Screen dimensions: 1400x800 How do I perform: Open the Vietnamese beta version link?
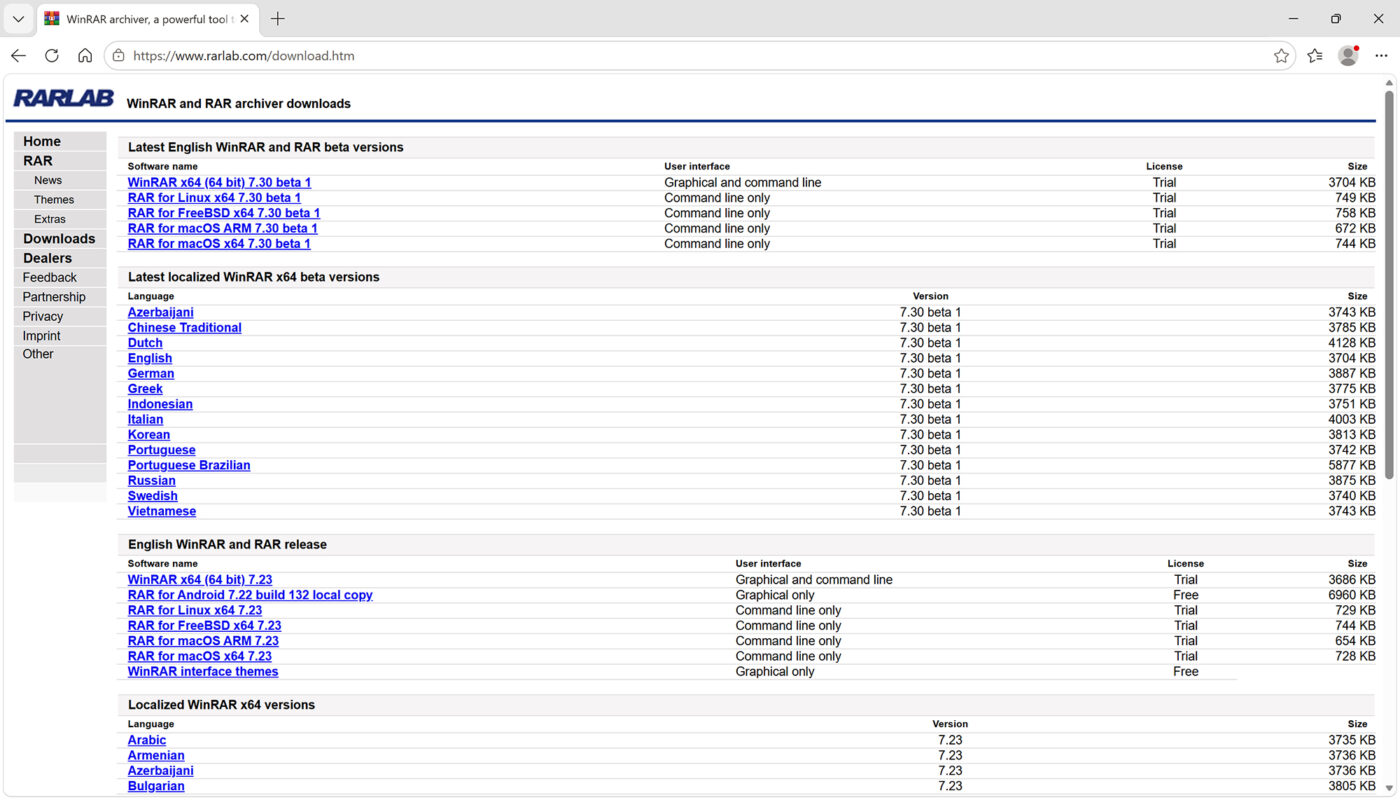pyautogui.click(x=162, y=511)
